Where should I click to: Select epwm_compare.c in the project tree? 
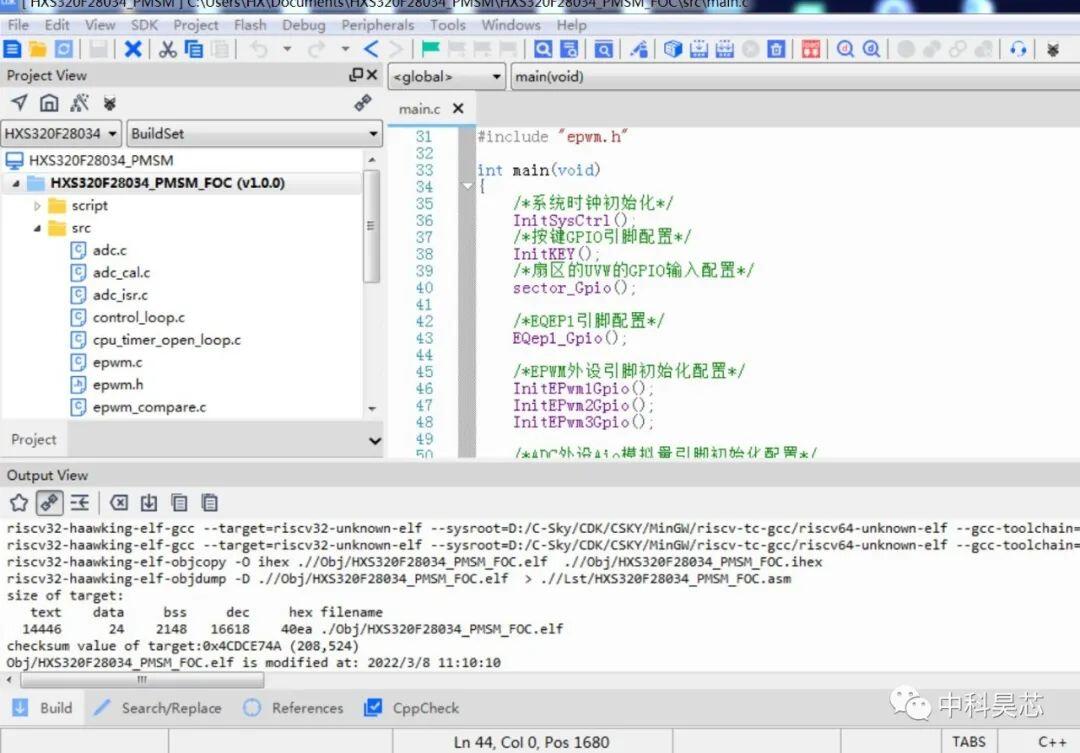pos(149,407)
